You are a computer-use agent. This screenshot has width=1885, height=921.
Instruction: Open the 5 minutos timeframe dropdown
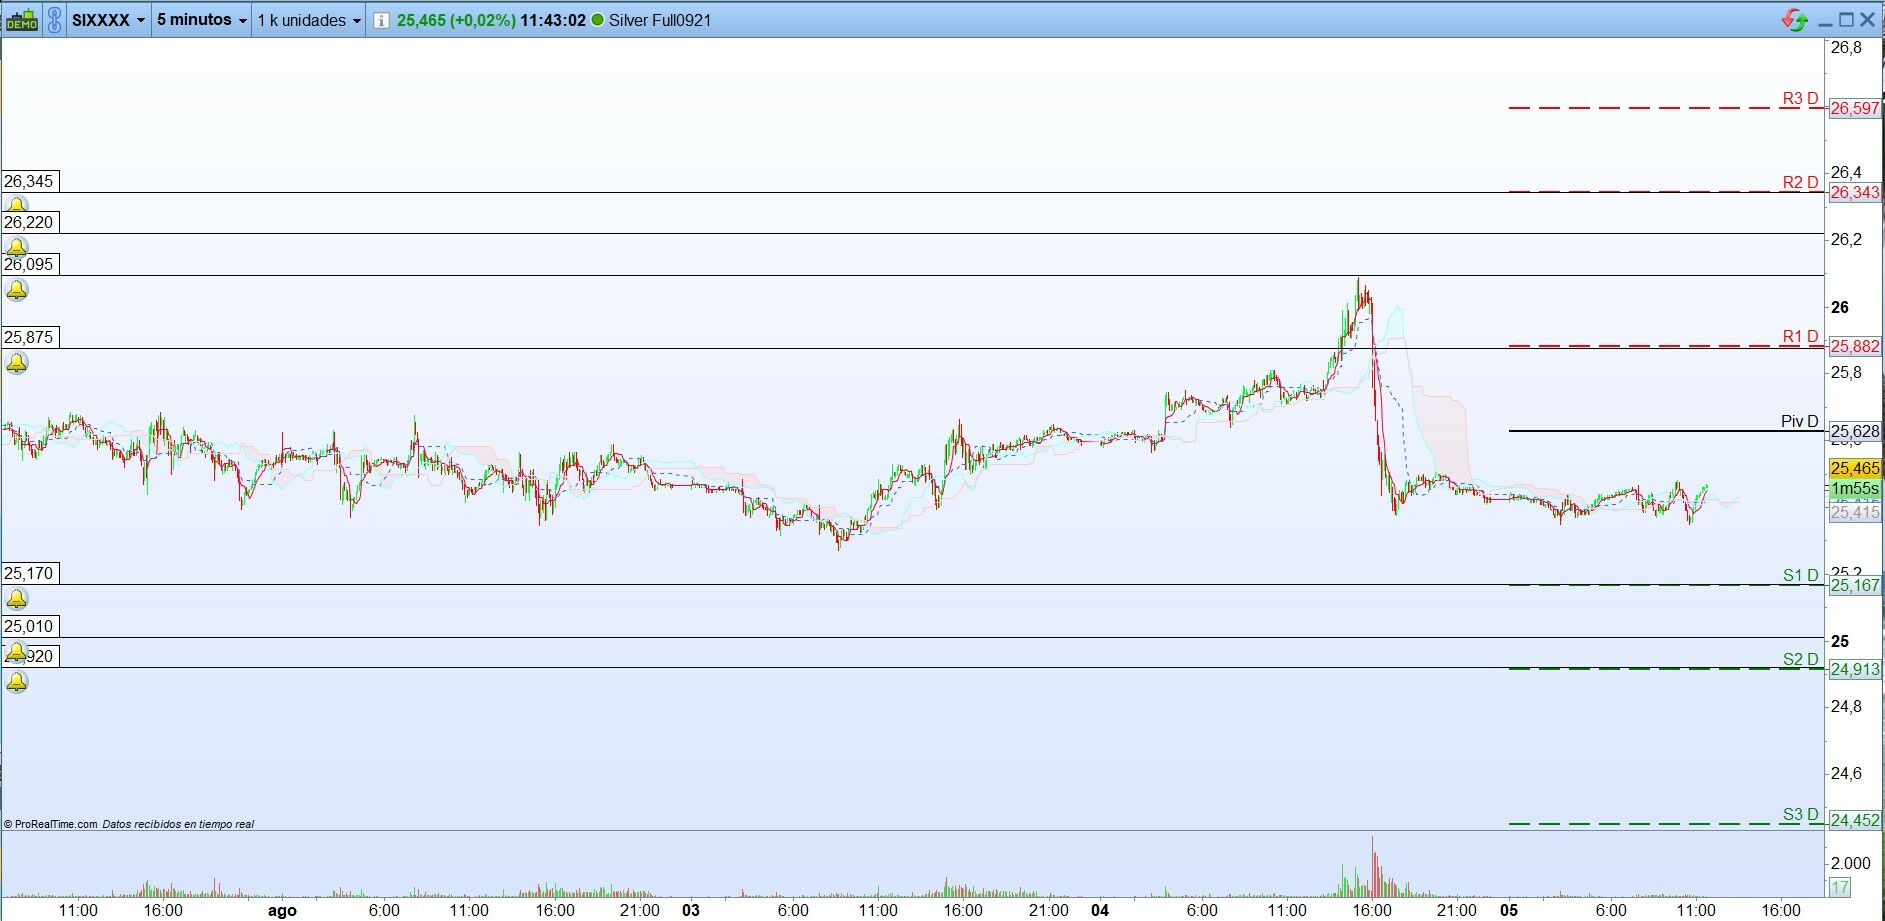tap(201, 20)
